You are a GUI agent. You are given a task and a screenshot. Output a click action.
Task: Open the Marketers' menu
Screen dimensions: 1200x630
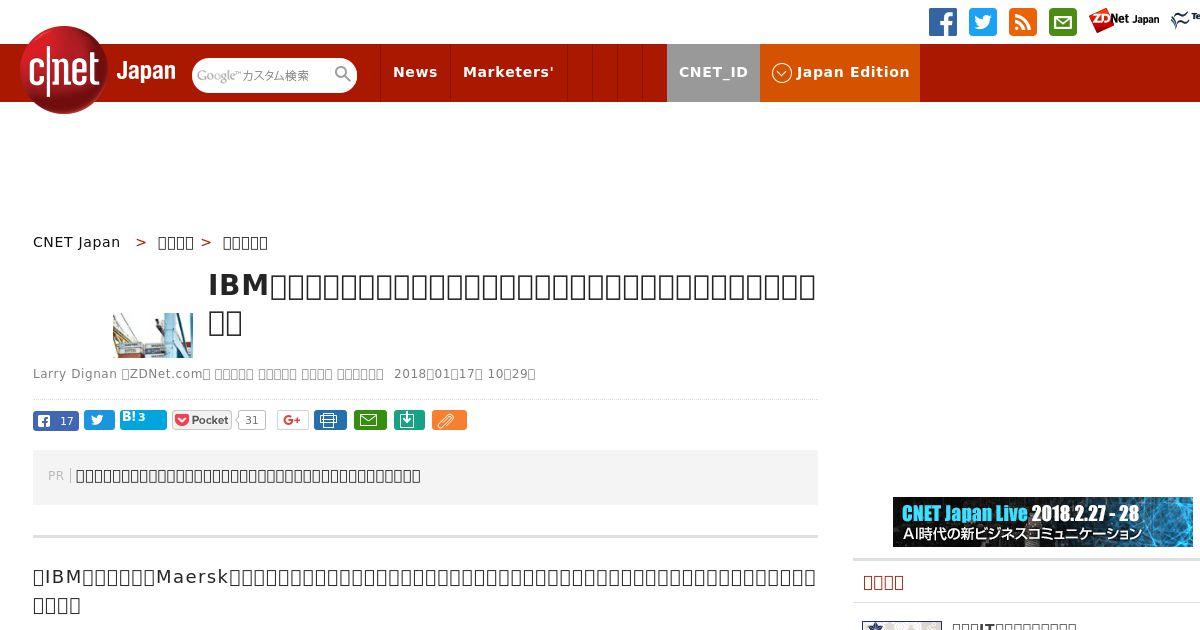point(508,72)
